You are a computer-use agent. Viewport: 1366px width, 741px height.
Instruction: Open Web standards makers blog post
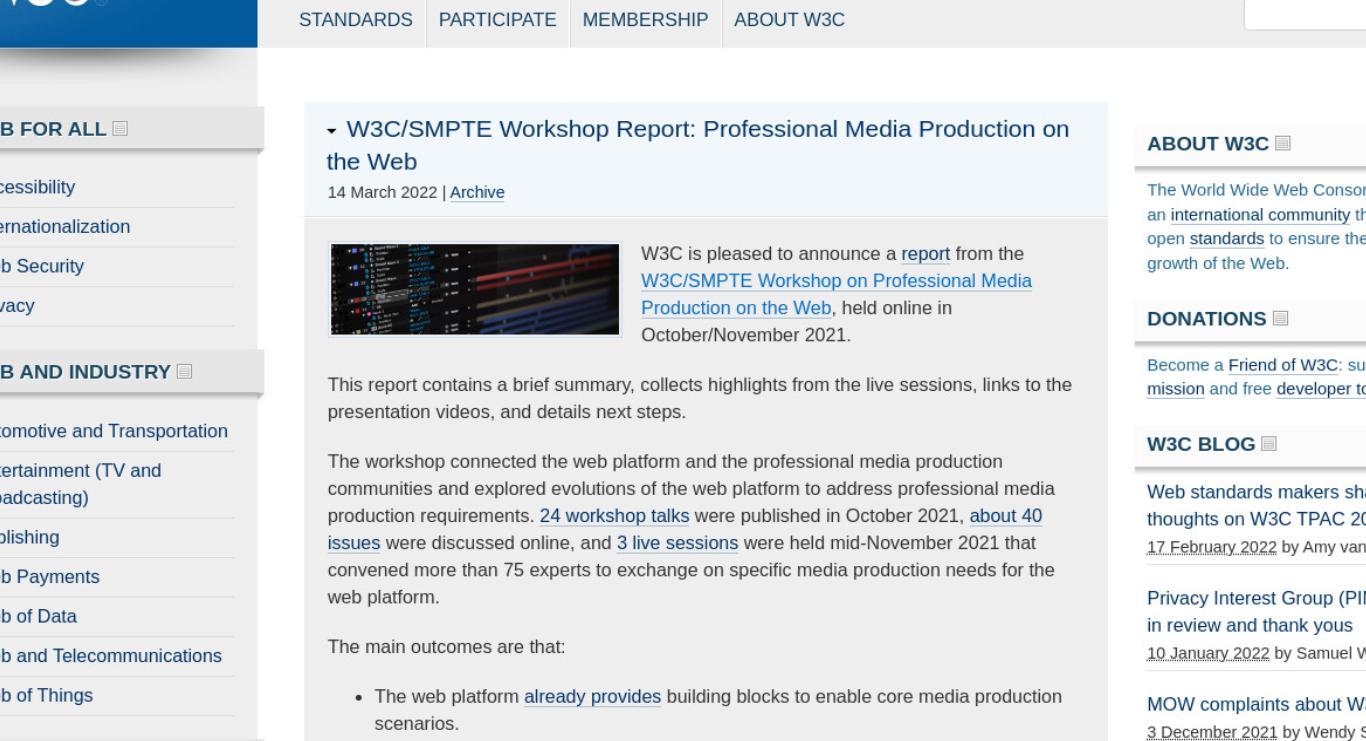click(x=1256, y=505)
